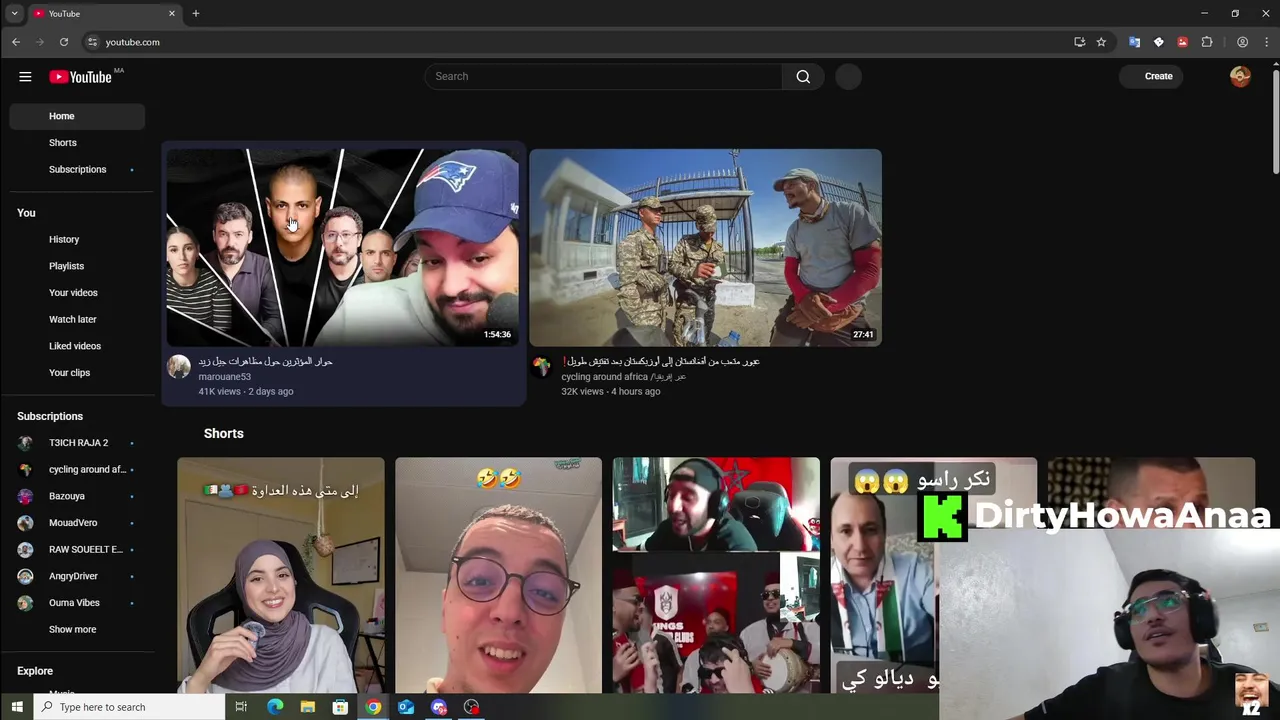Select the YouTube browser tab
This screenshot has height=720, width=1280.
click(104, 14)
